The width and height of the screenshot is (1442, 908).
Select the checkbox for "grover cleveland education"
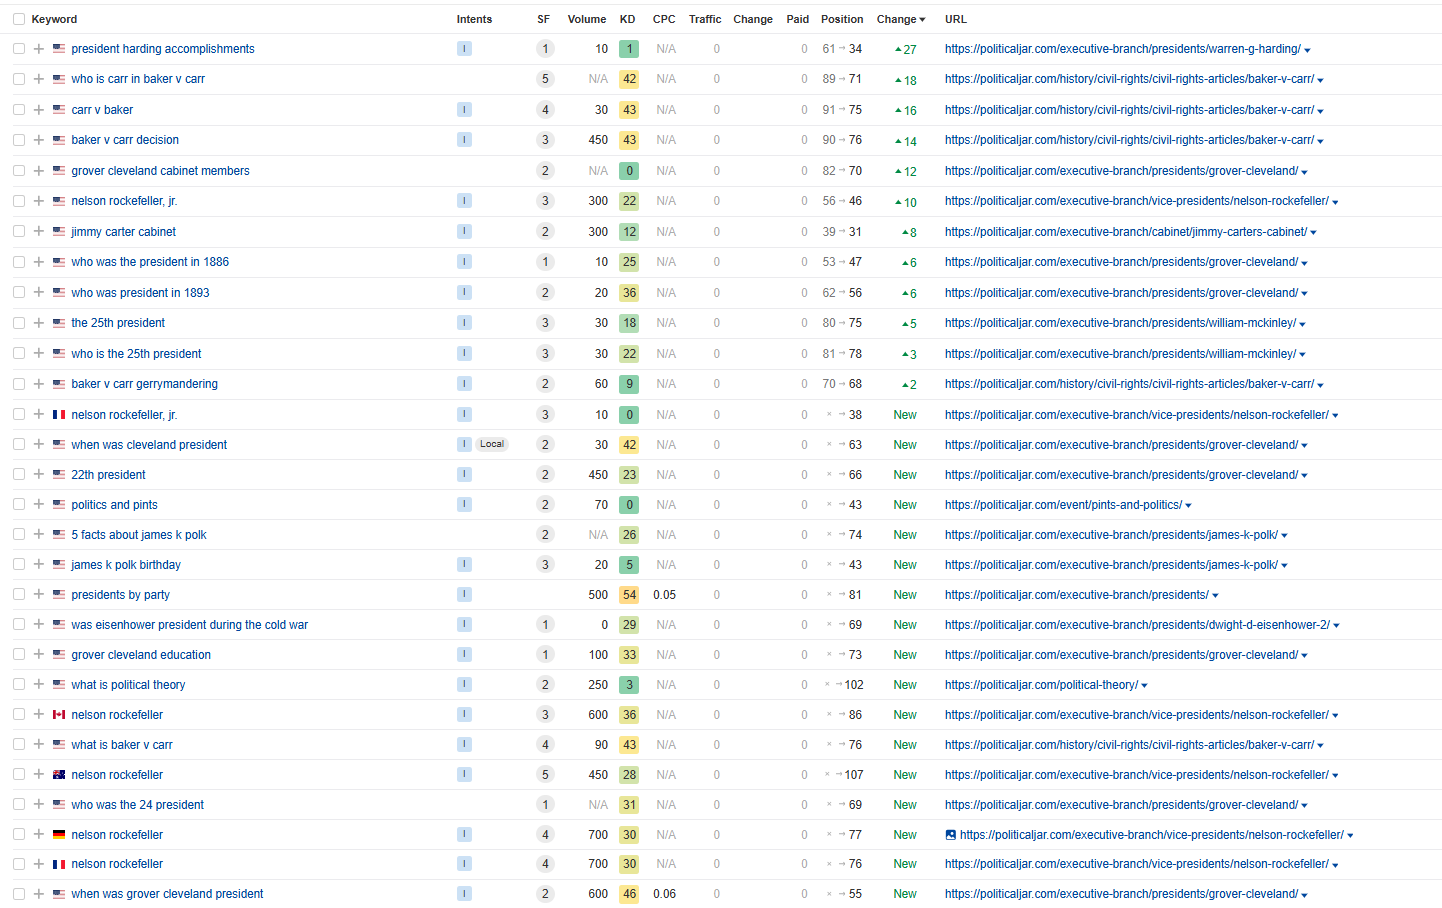(x=19, y=655)
